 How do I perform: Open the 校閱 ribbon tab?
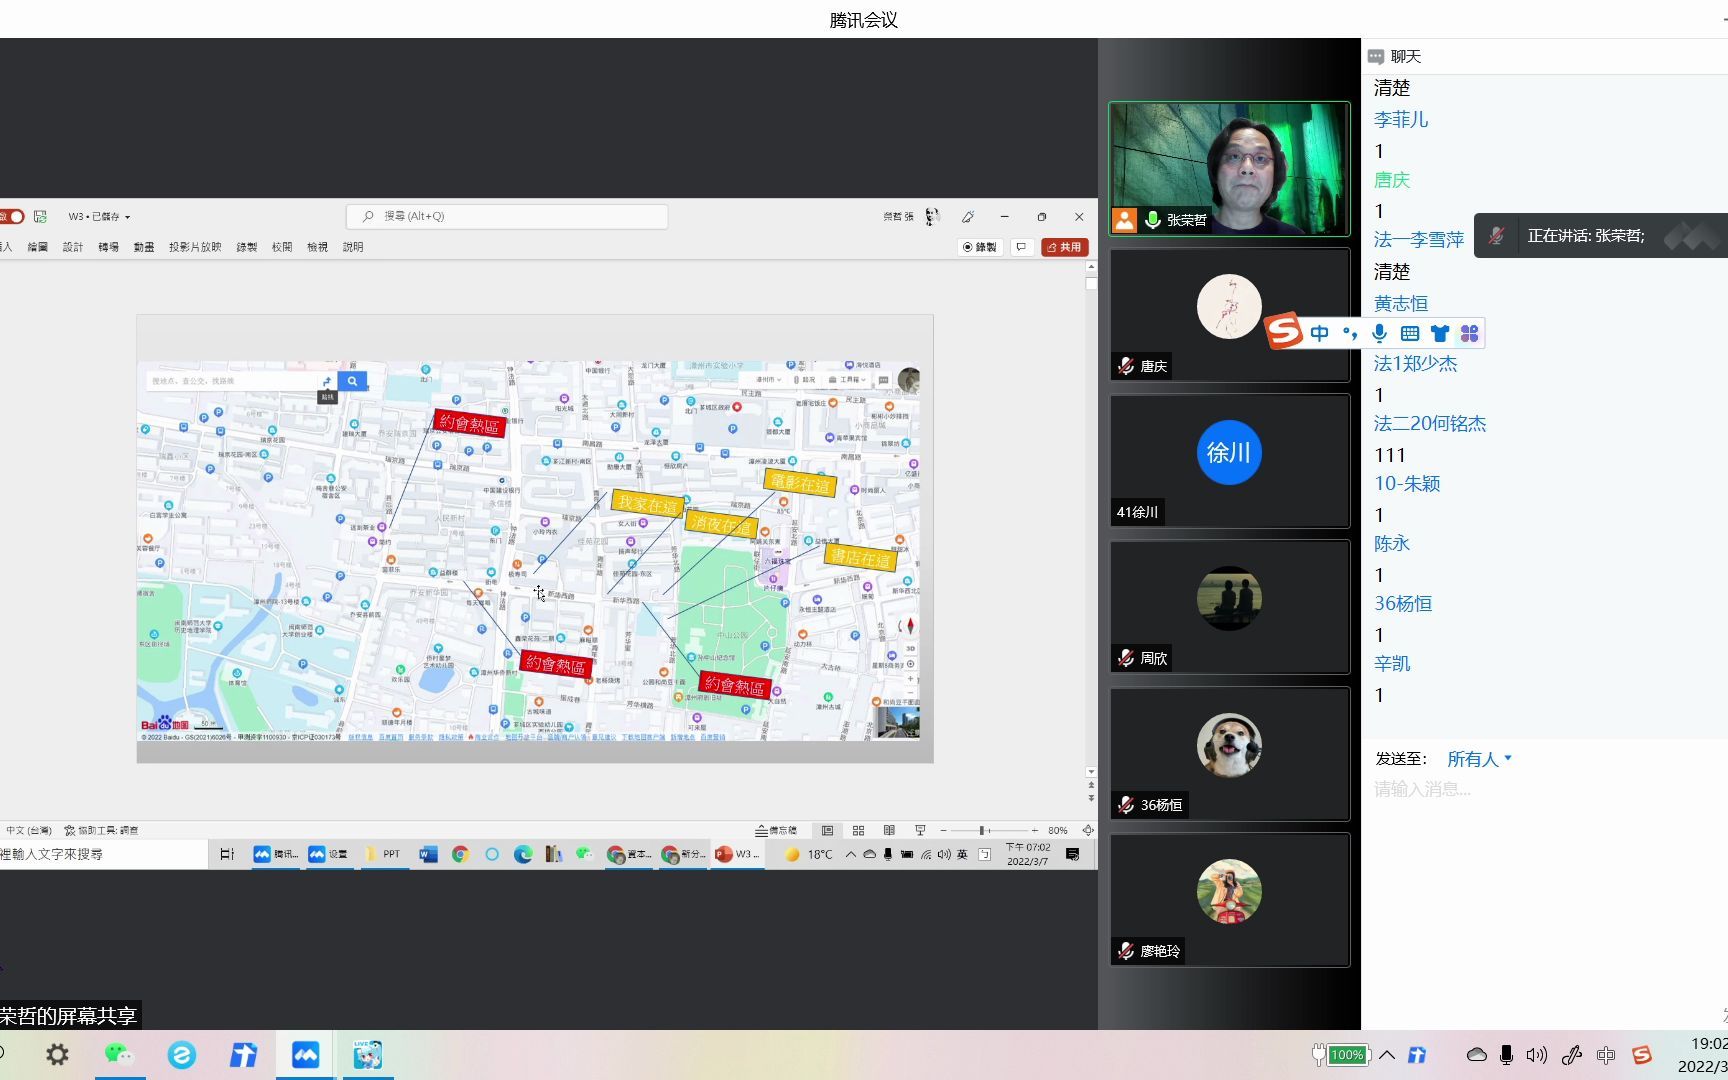coord(282,247)
